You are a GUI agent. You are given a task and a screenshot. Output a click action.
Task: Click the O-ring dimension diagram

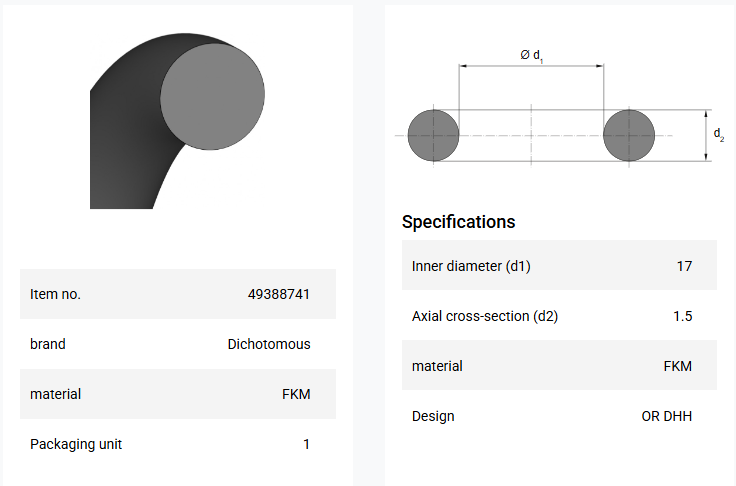[560, 107]
